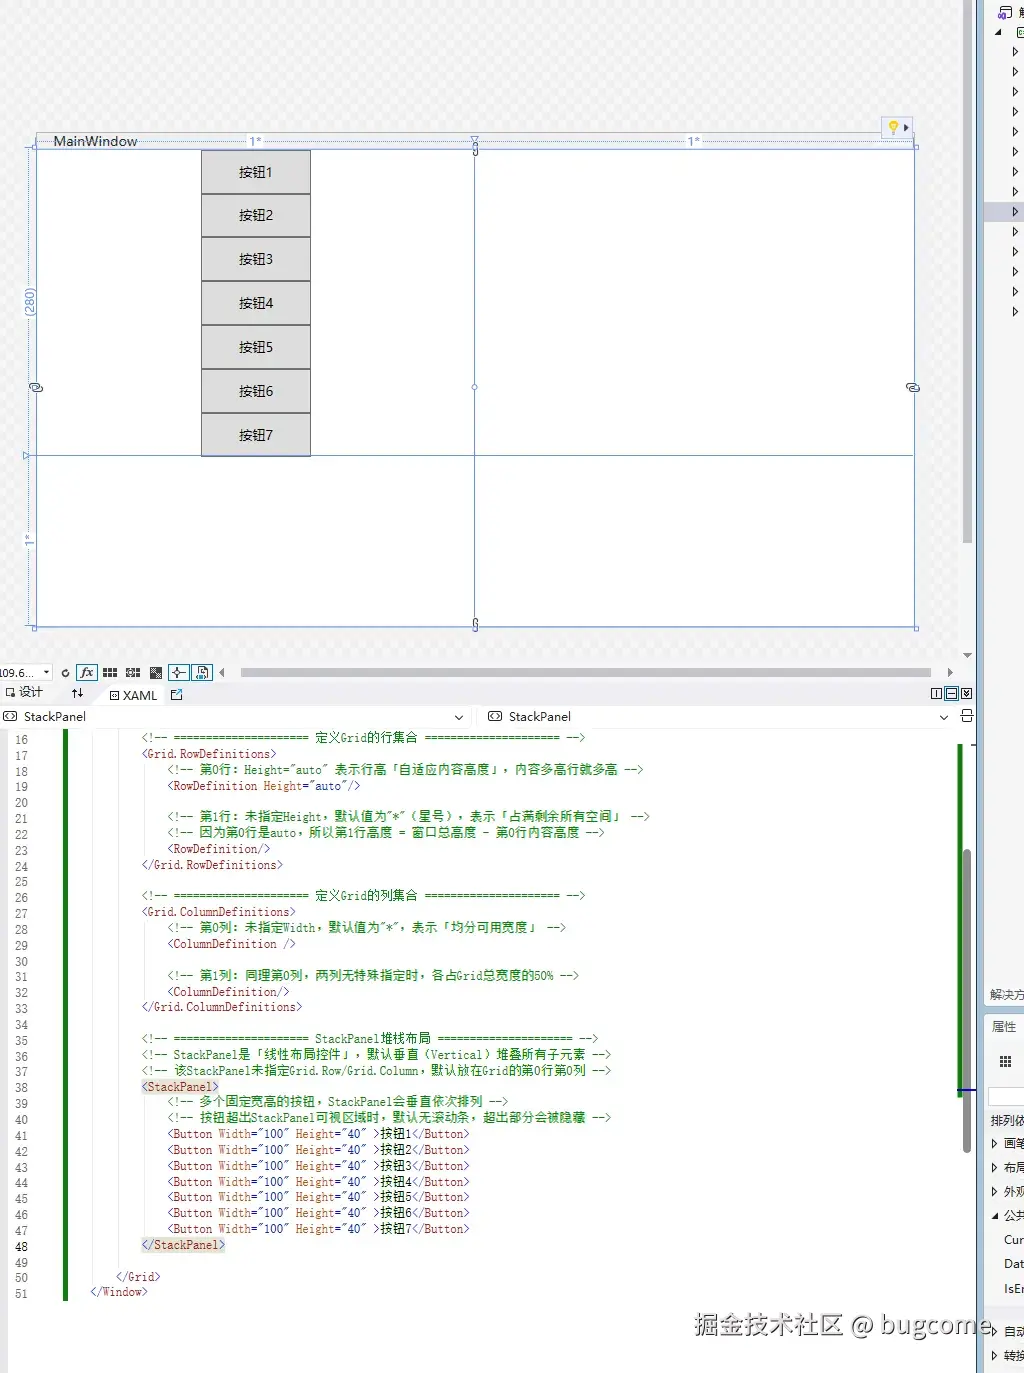Click the closing </Grid> tag
This screenshot has width=1024, height=1373.
(138, 1277)
